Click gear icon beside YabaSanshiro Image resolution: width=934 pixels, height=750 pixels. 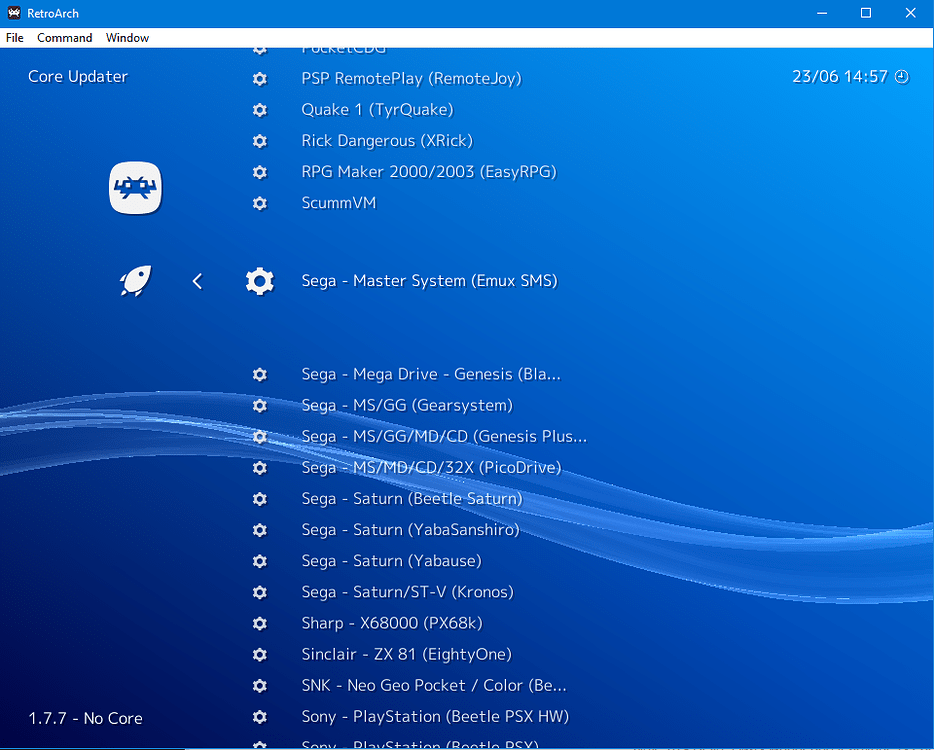260,530
